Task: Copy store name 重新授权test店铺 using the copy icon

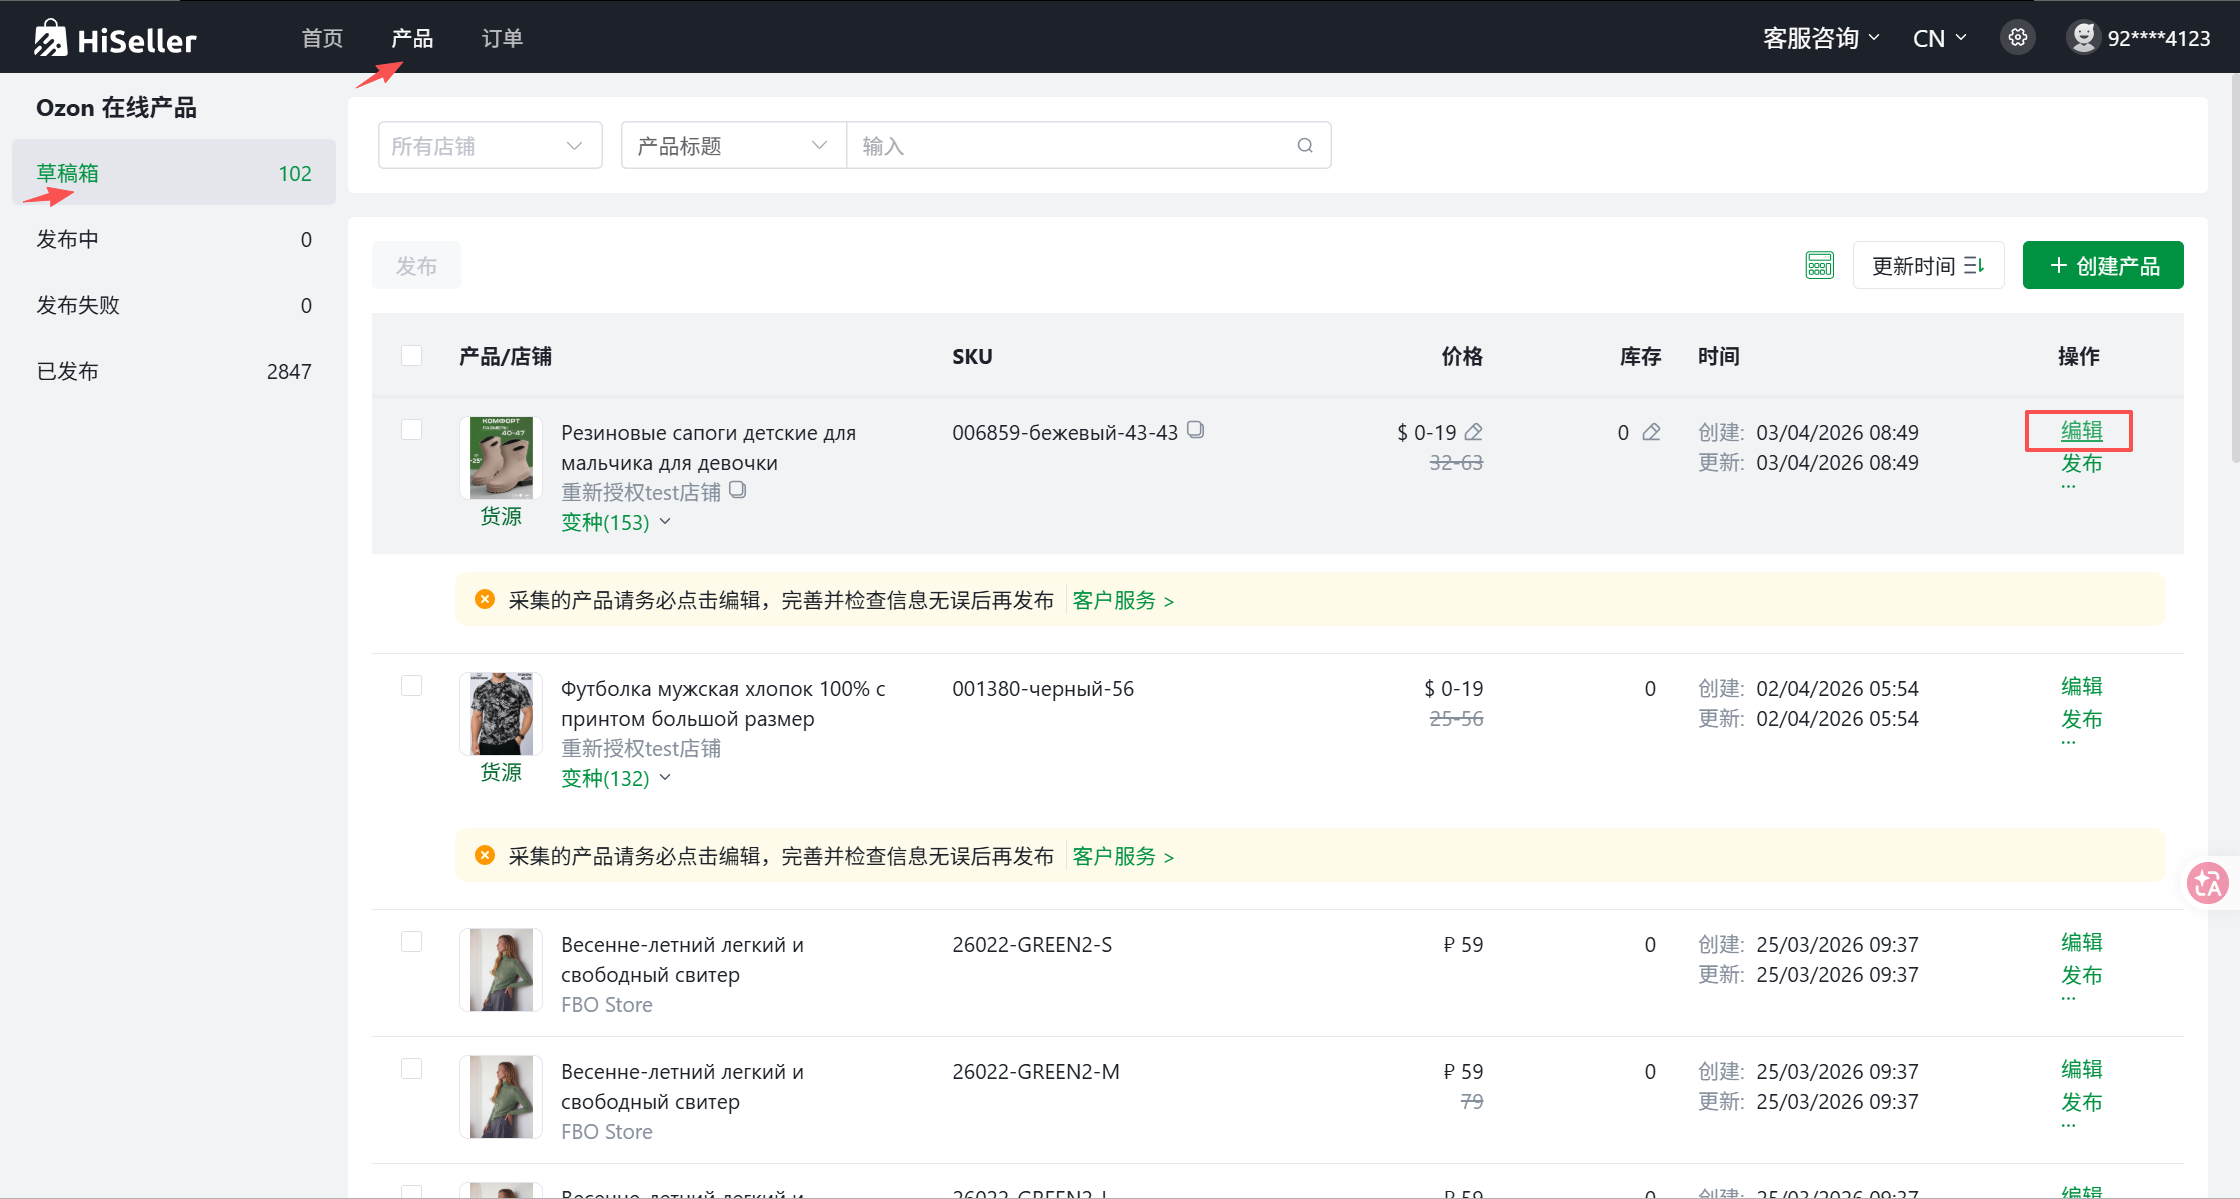Action: (x=738, y=490)
